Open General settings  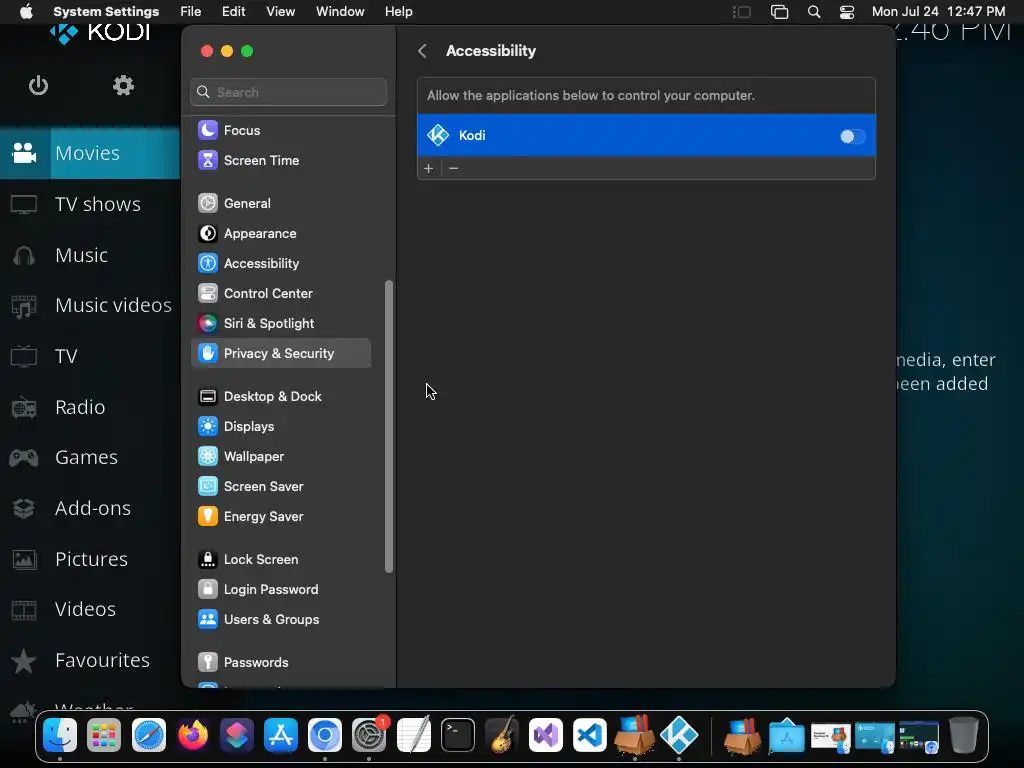[x=281, y=203]
